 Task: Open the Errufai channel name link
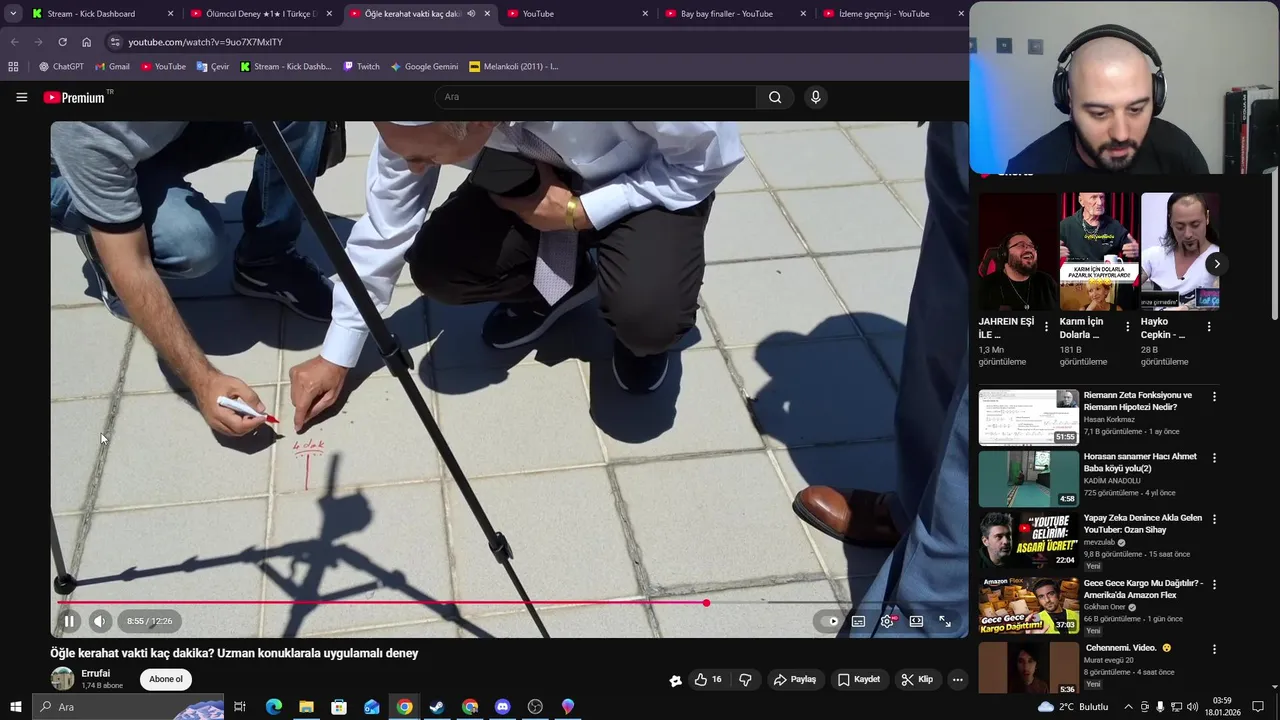click(x=96, y=673)
